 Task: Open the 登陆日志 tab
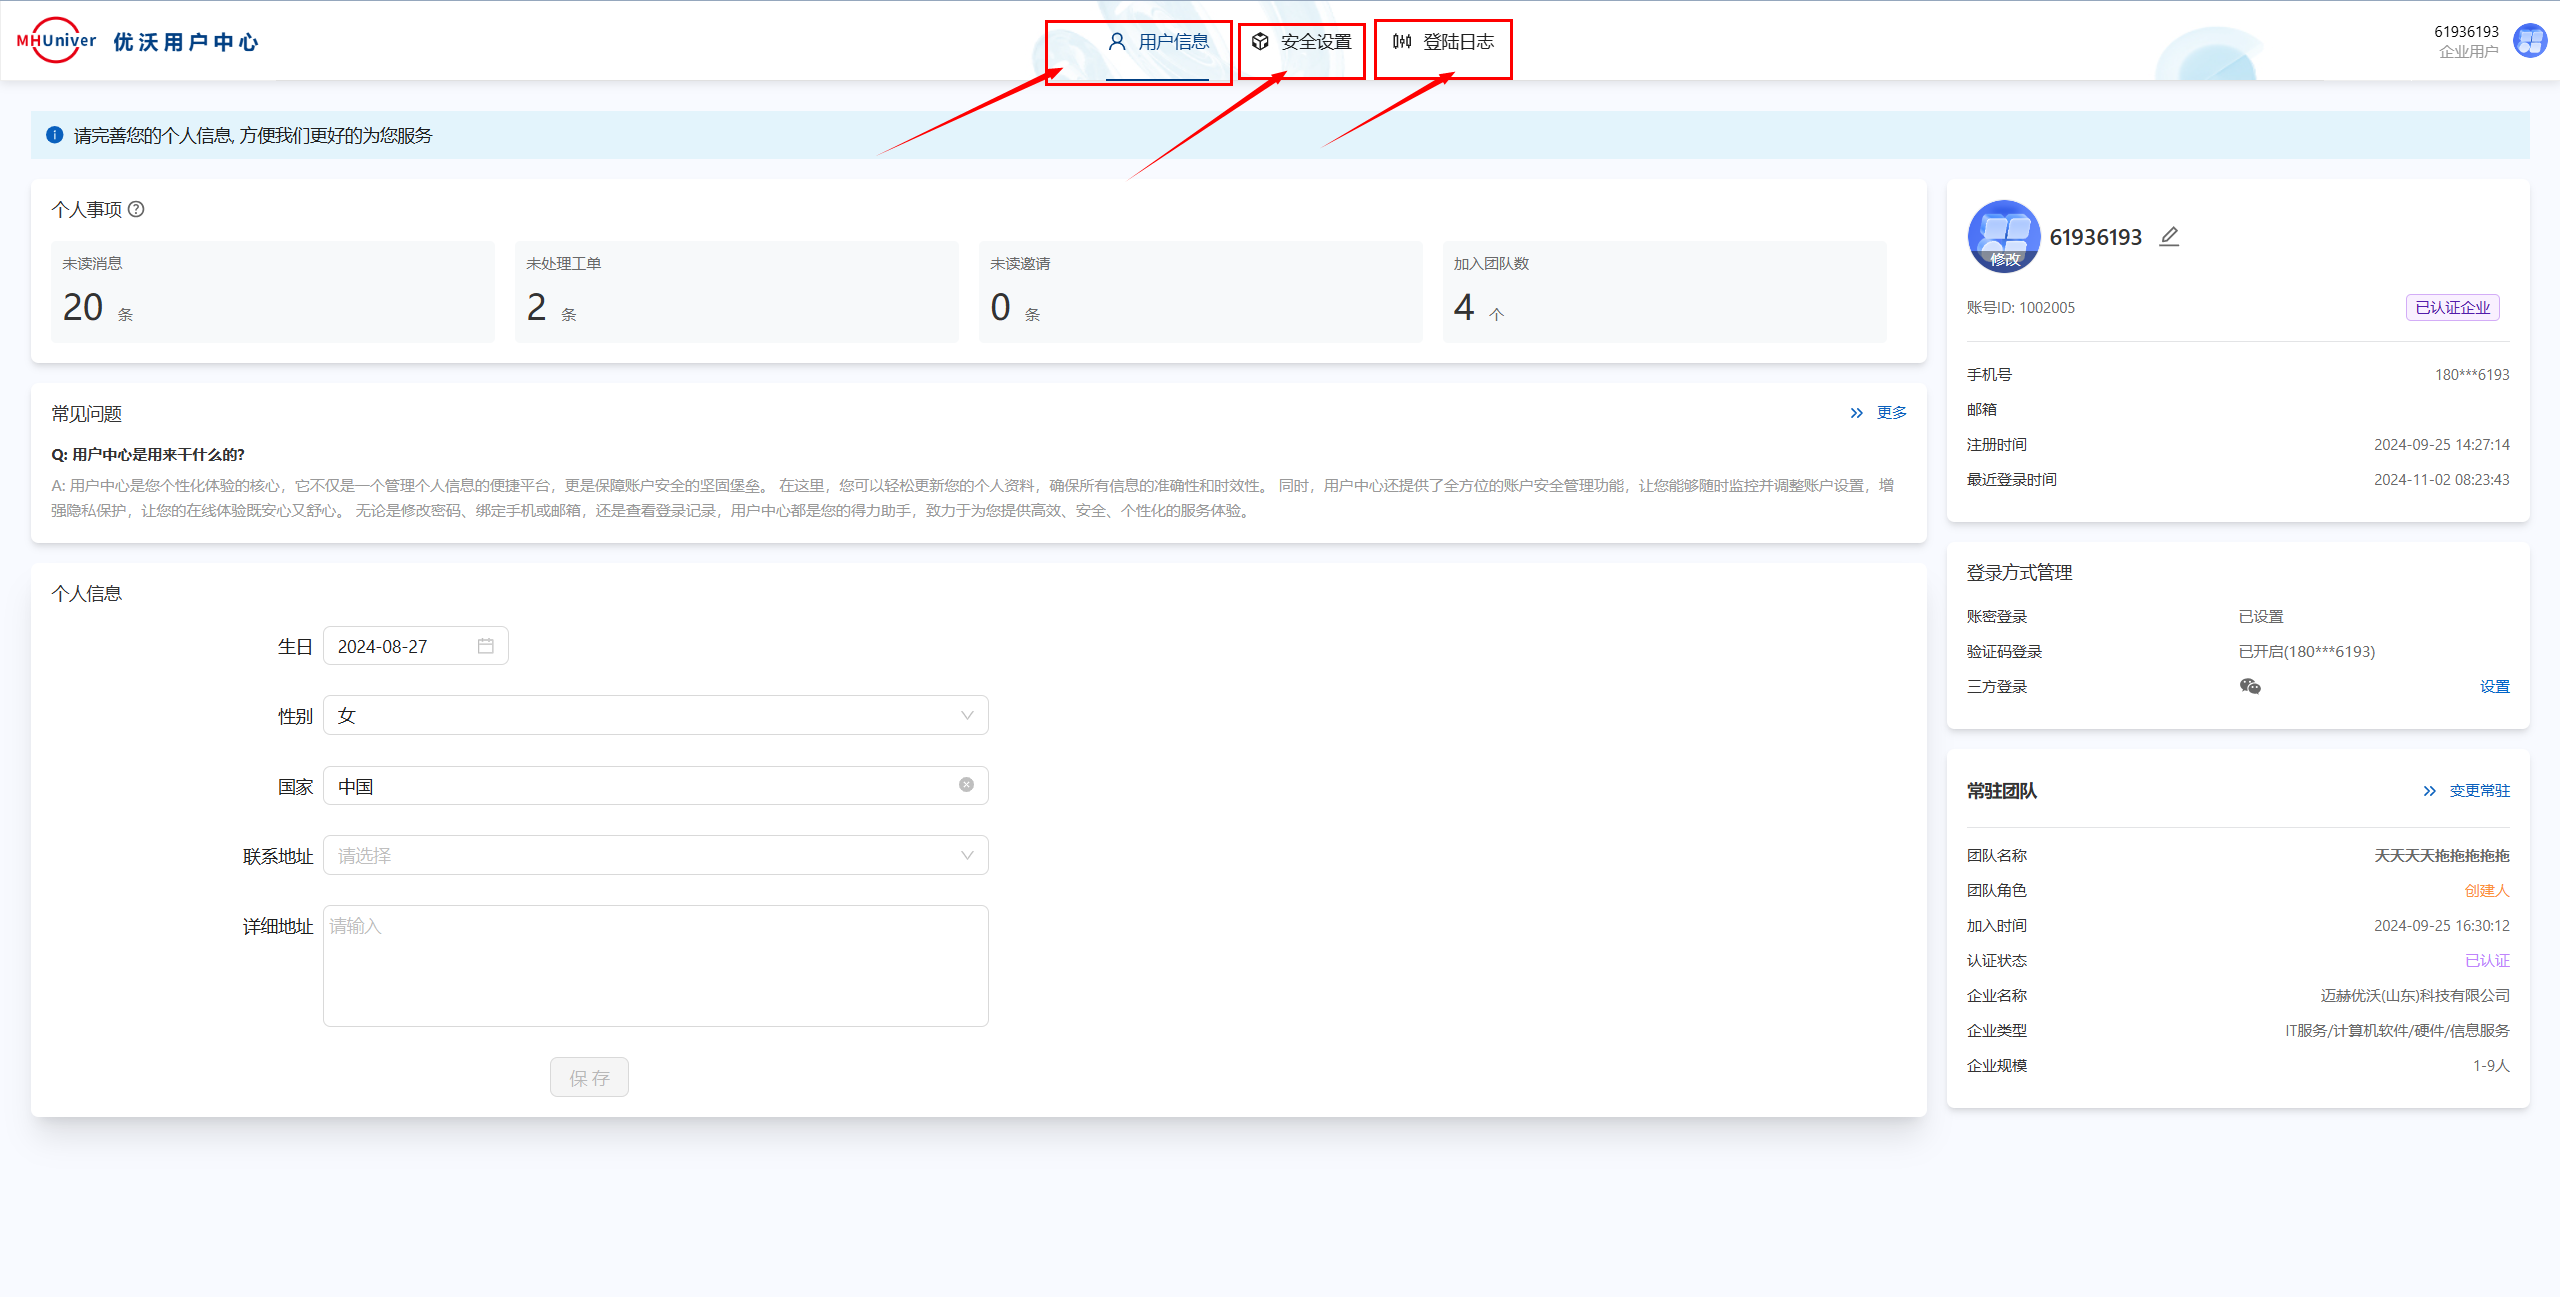coord(1443,42)
